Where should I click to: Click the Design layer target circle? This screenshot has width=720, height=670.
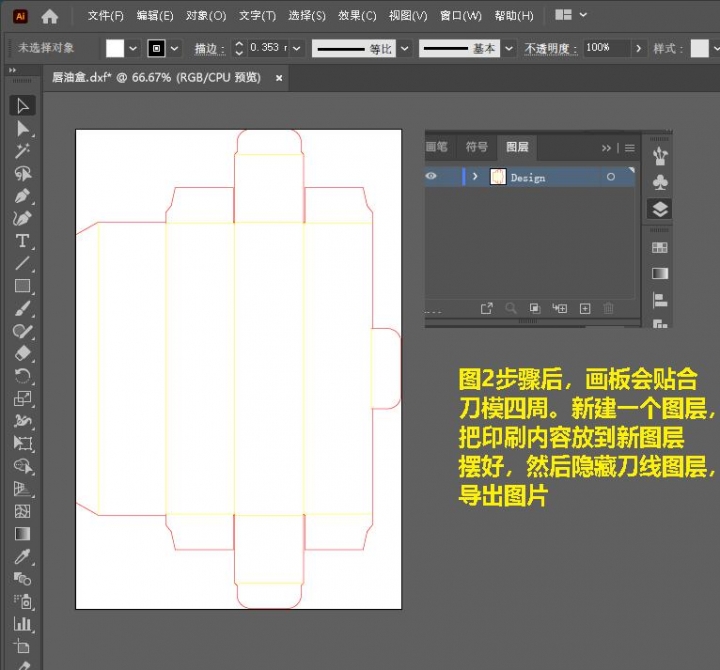pos(611,177)
